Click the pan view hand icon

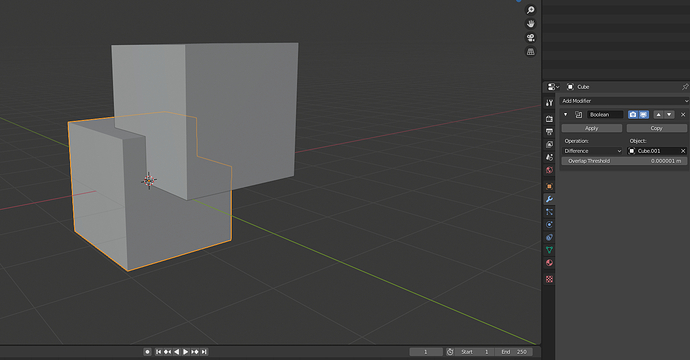pos(531,24)
